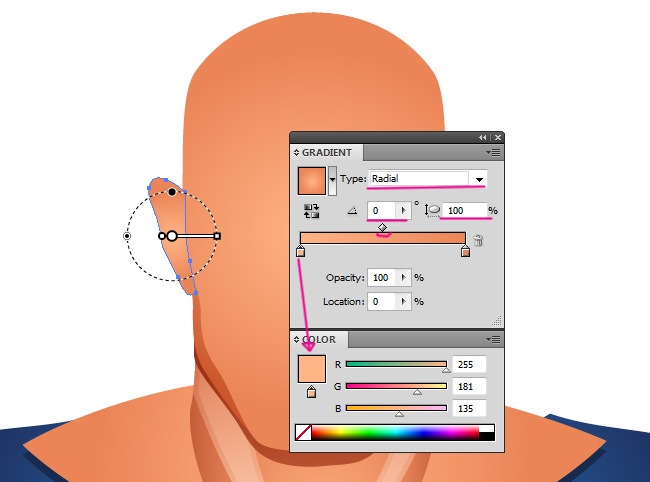Click the gradient stop icon under Color swatch
This screenshot has width=650, height=482.
click(x=311, y=392)
